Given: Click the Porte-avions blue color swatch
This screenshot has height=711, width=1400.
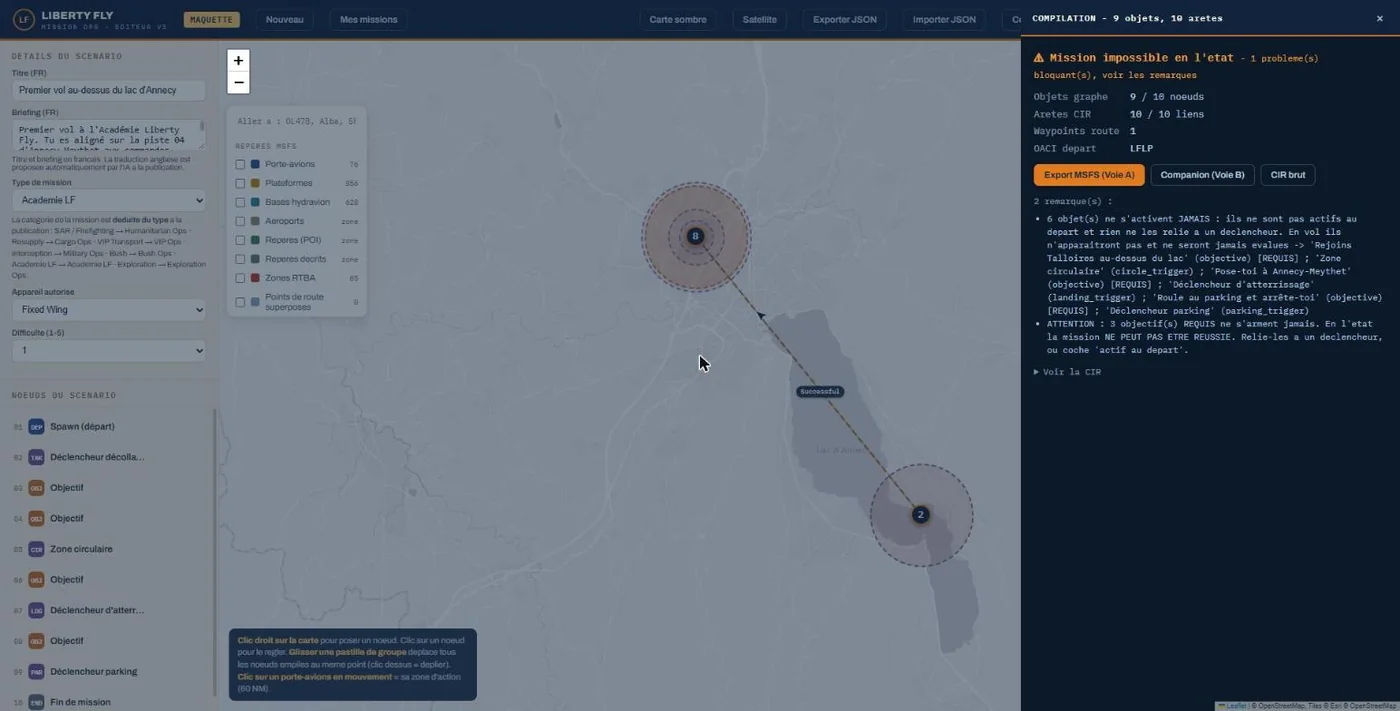Looking at the screenshot, I should (x=255, y=164).
